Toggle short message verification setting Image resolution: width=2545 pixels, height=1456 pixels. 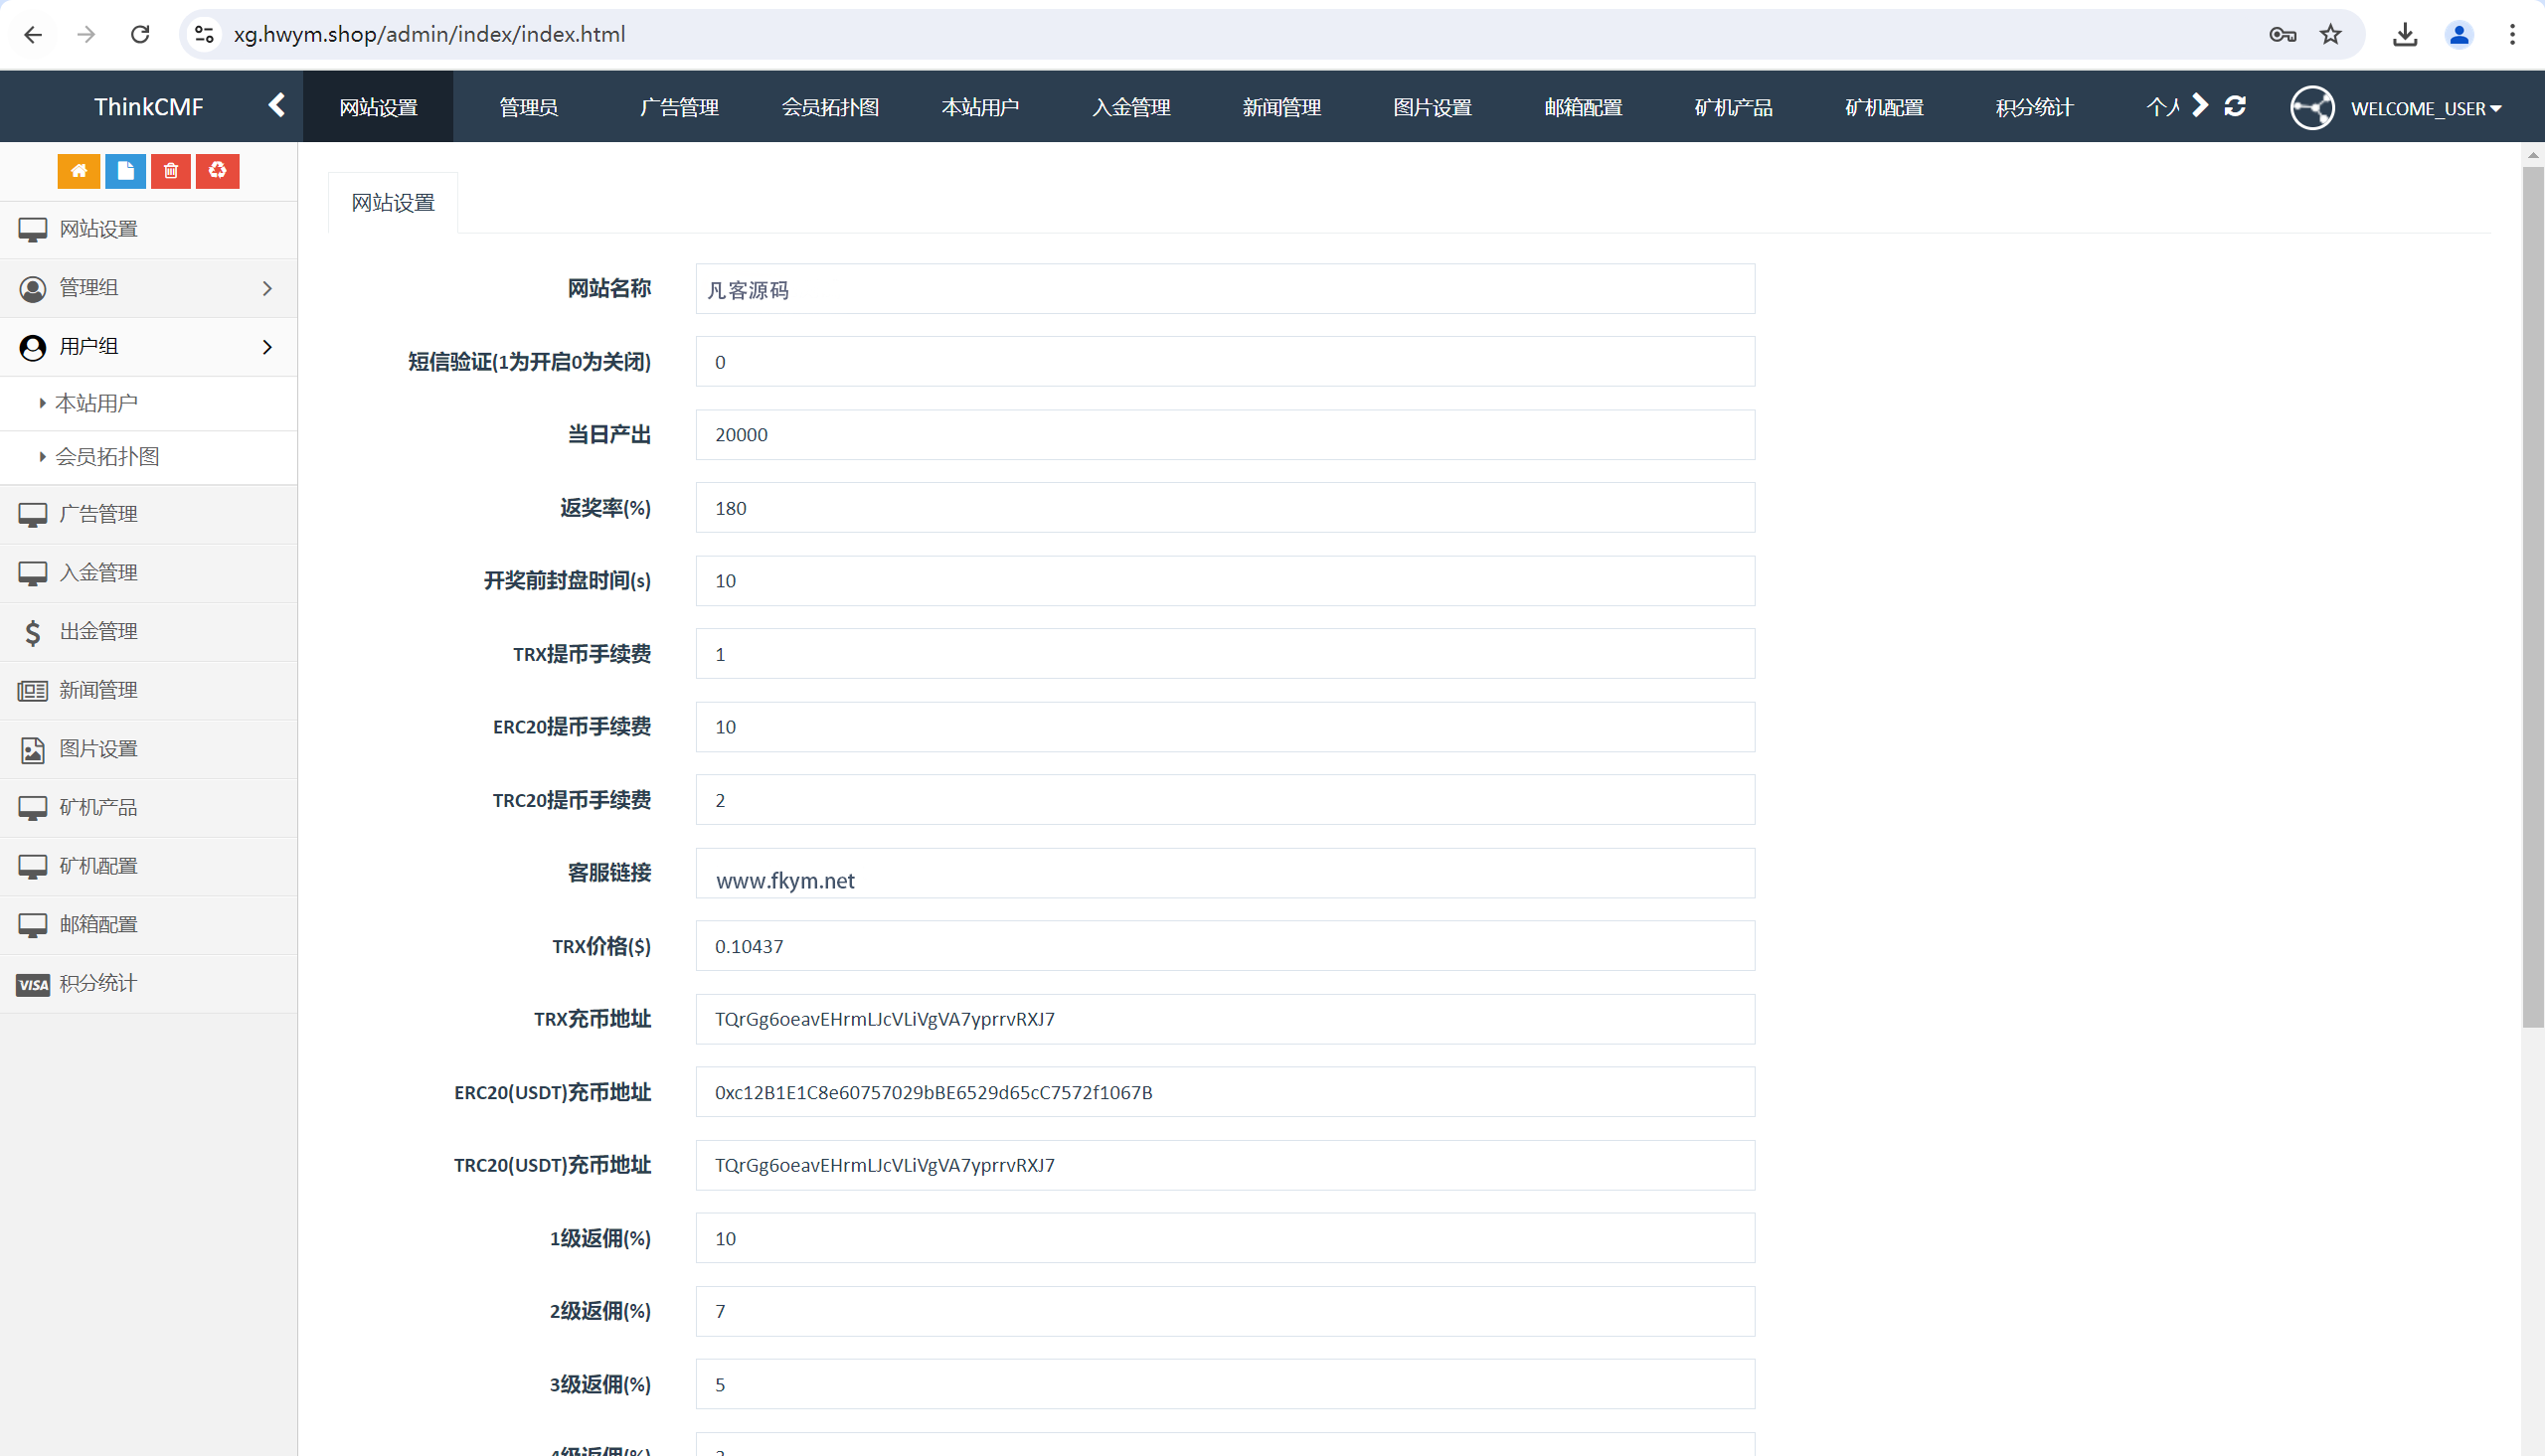(1224, 362)
